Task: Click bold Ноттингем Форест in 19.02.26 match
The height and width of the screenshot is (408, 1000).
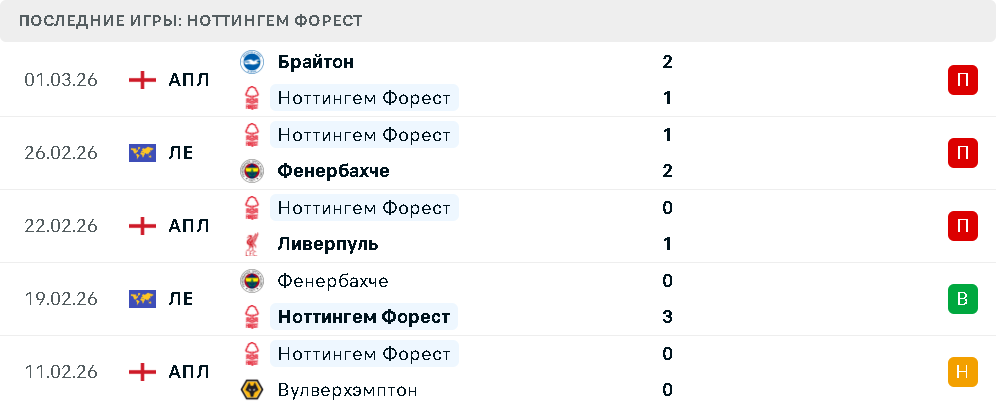Action: [364, 317]
